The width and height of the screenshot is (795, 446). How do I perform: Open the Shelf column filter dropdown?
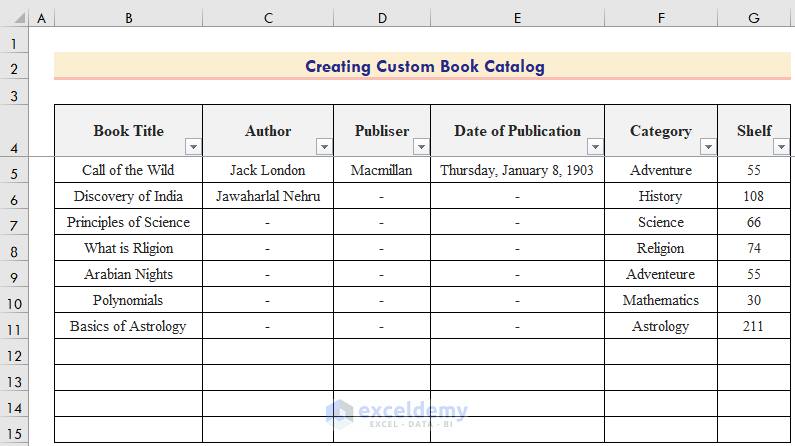(781, 147)
